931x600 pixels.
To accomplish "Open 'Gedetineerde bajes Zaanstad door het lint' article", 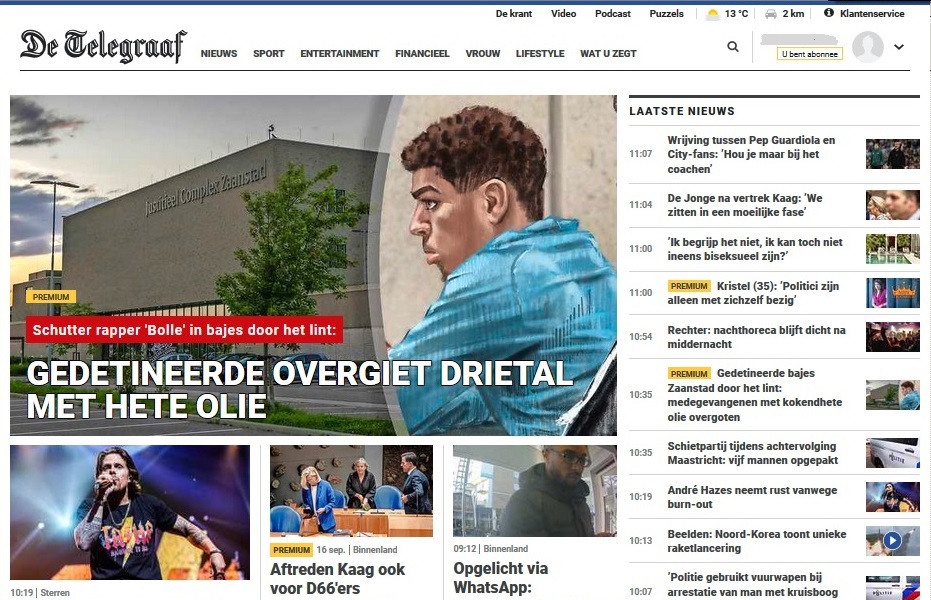I will [x=755, y=395].
